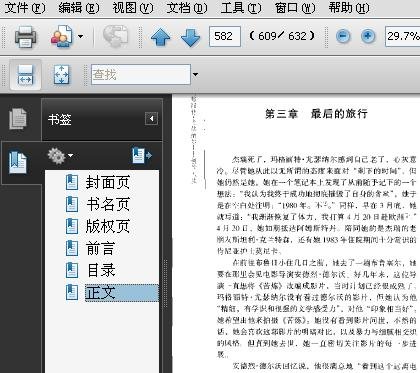Open the 文档(D) menu
This screenshot has height=373, width=420.
click(187, 7)
